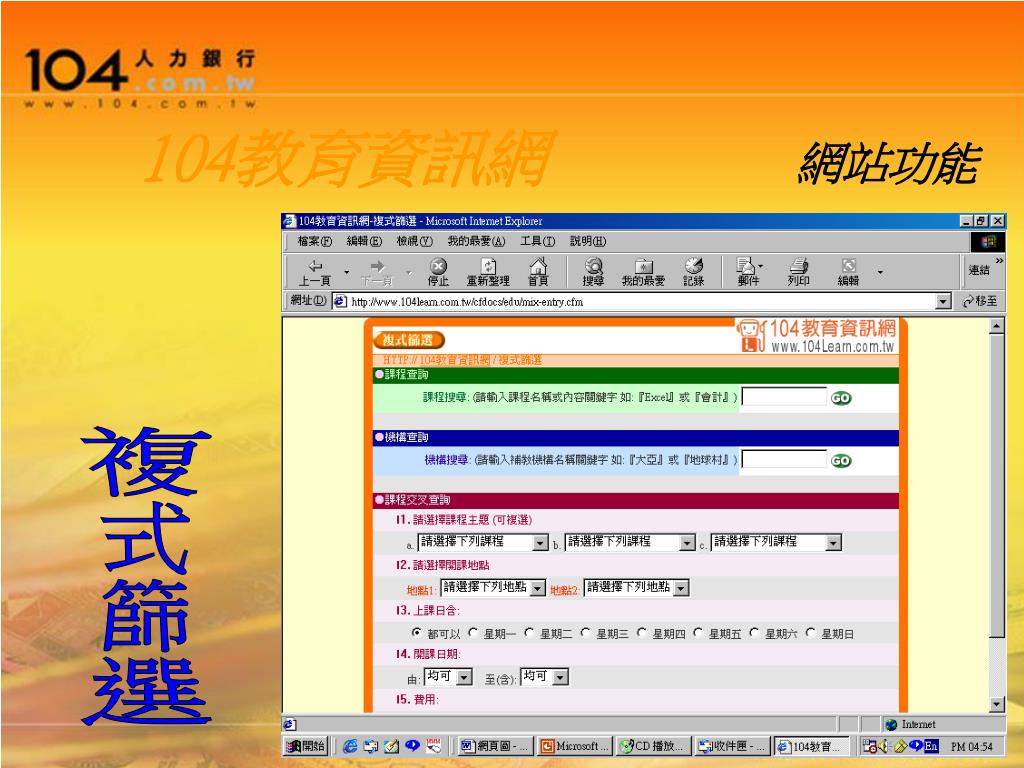Click the 停止 (stop) toolbar icon
Screen dimensions: 1024x768
pyautogui.click(x=438, y=272)
